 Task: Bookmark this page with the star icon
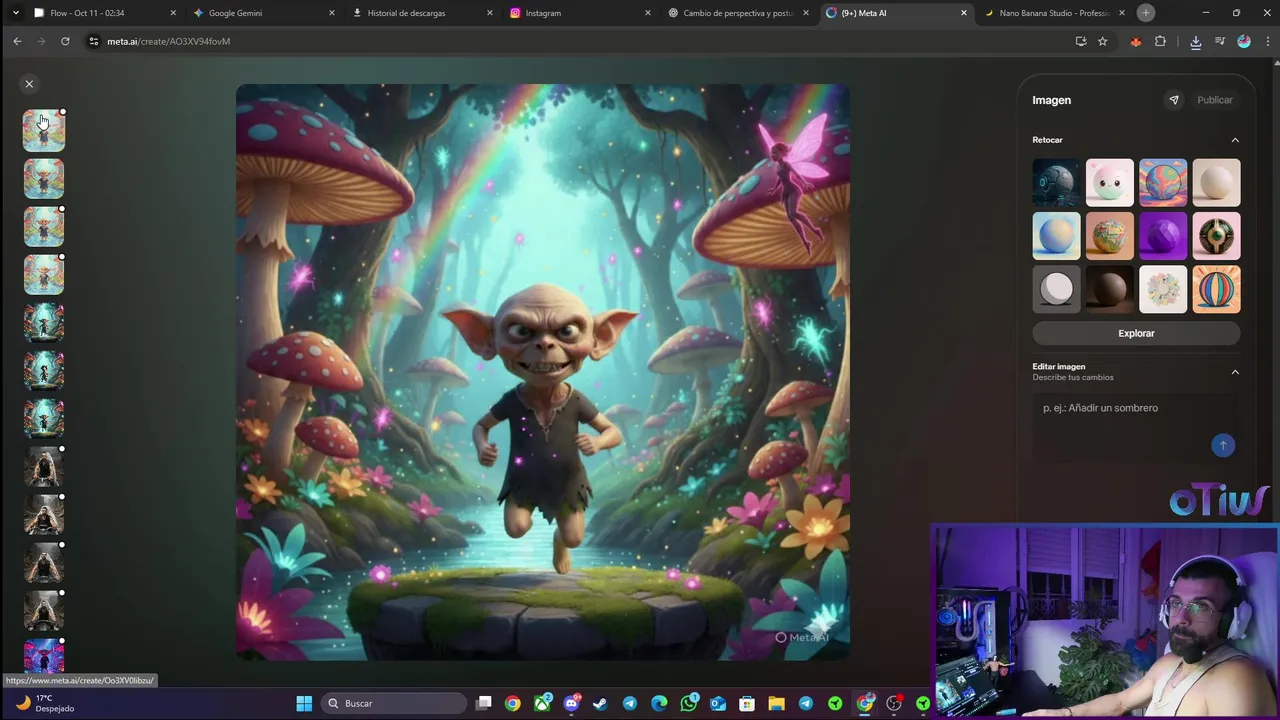(1103, 41)
